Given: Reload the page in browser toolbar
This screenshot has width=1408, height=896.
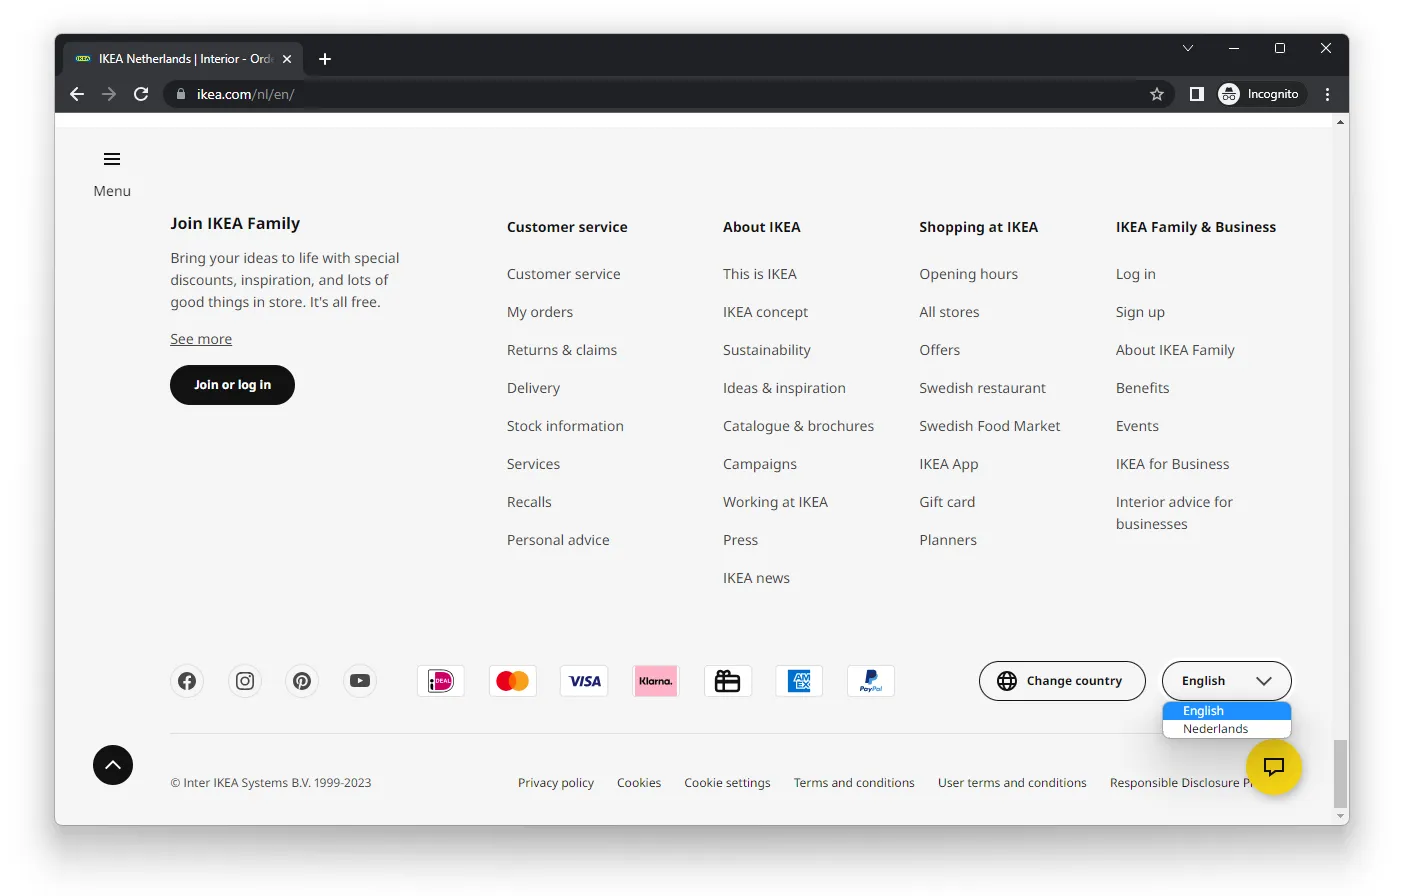Looking at the screenshot, I should click(141, 94).
